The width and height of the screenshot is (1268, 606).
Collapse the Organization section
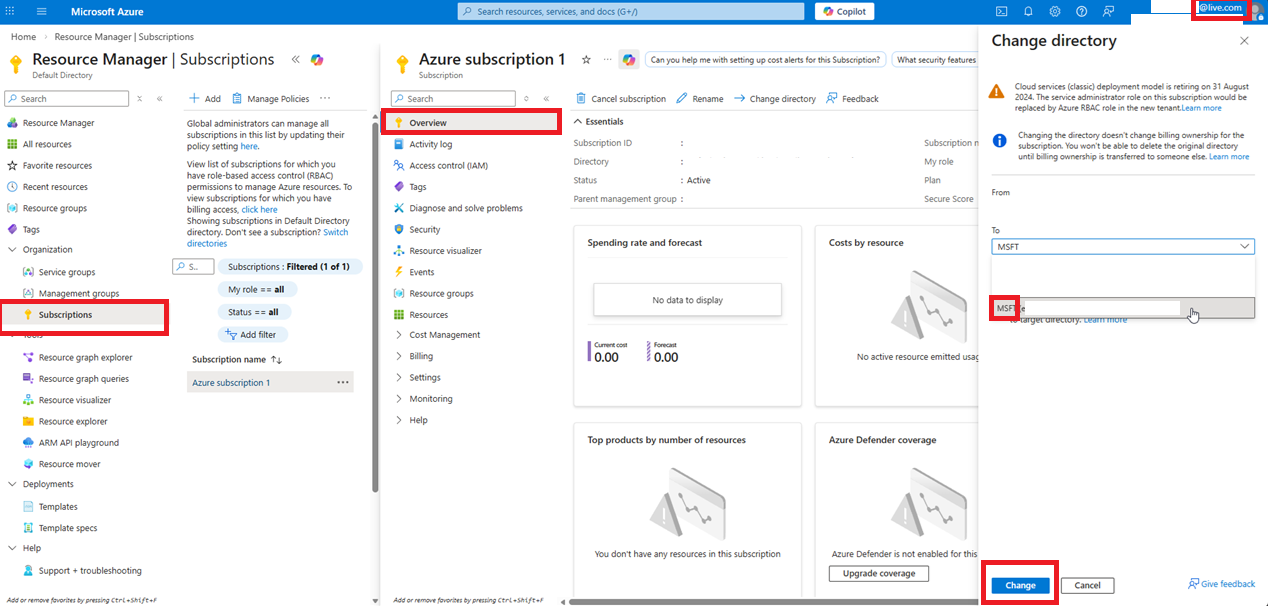click(x=12, y=250)
